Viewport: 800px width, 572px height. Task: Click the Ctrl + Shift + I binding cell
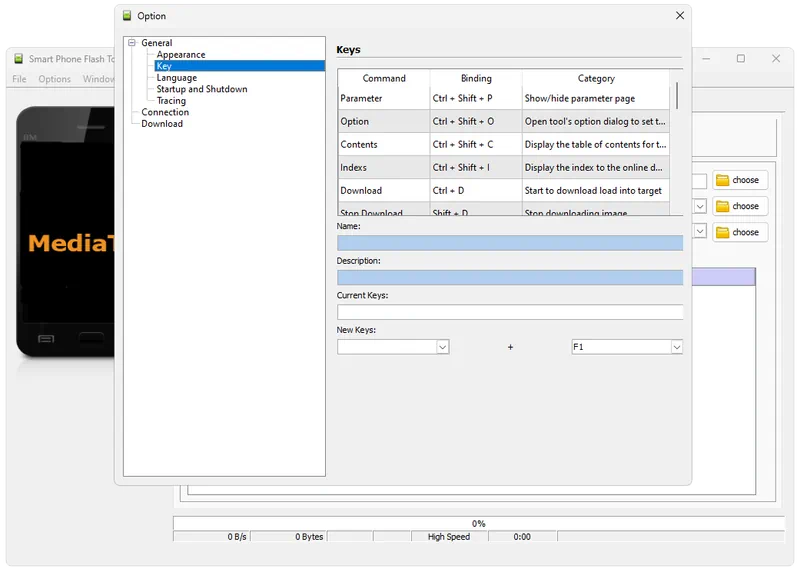click(x=476, y=167)
